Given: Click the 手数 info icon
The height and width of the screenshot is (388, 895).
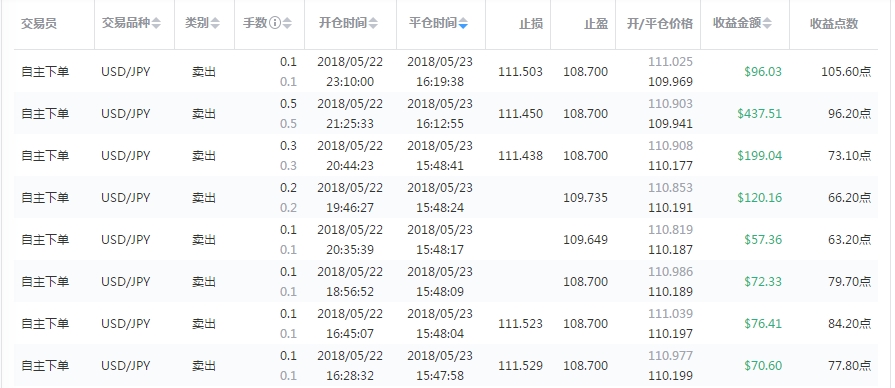Looking at the screenshot, I should [276, 24].
